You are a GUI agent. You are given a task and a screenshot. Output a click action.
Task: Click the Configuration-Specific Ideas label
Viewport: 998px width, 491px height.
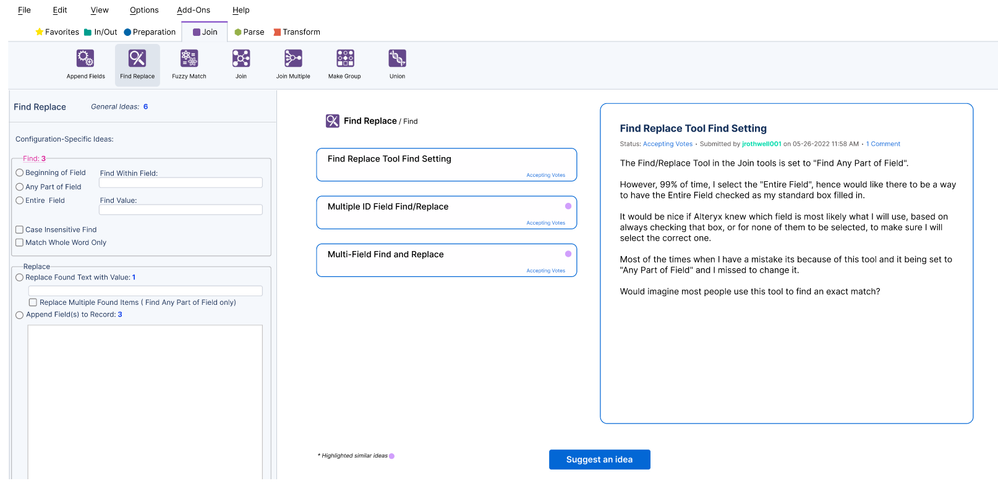pyautogui.click(x=64, y=139)
